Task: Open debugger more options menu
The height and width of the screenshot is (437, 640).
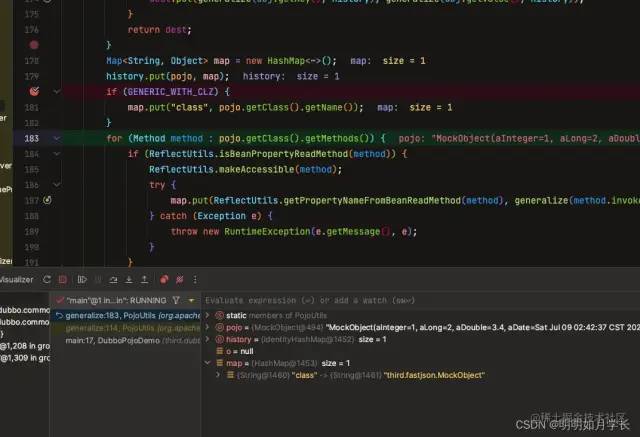Action: click(195, 280)
